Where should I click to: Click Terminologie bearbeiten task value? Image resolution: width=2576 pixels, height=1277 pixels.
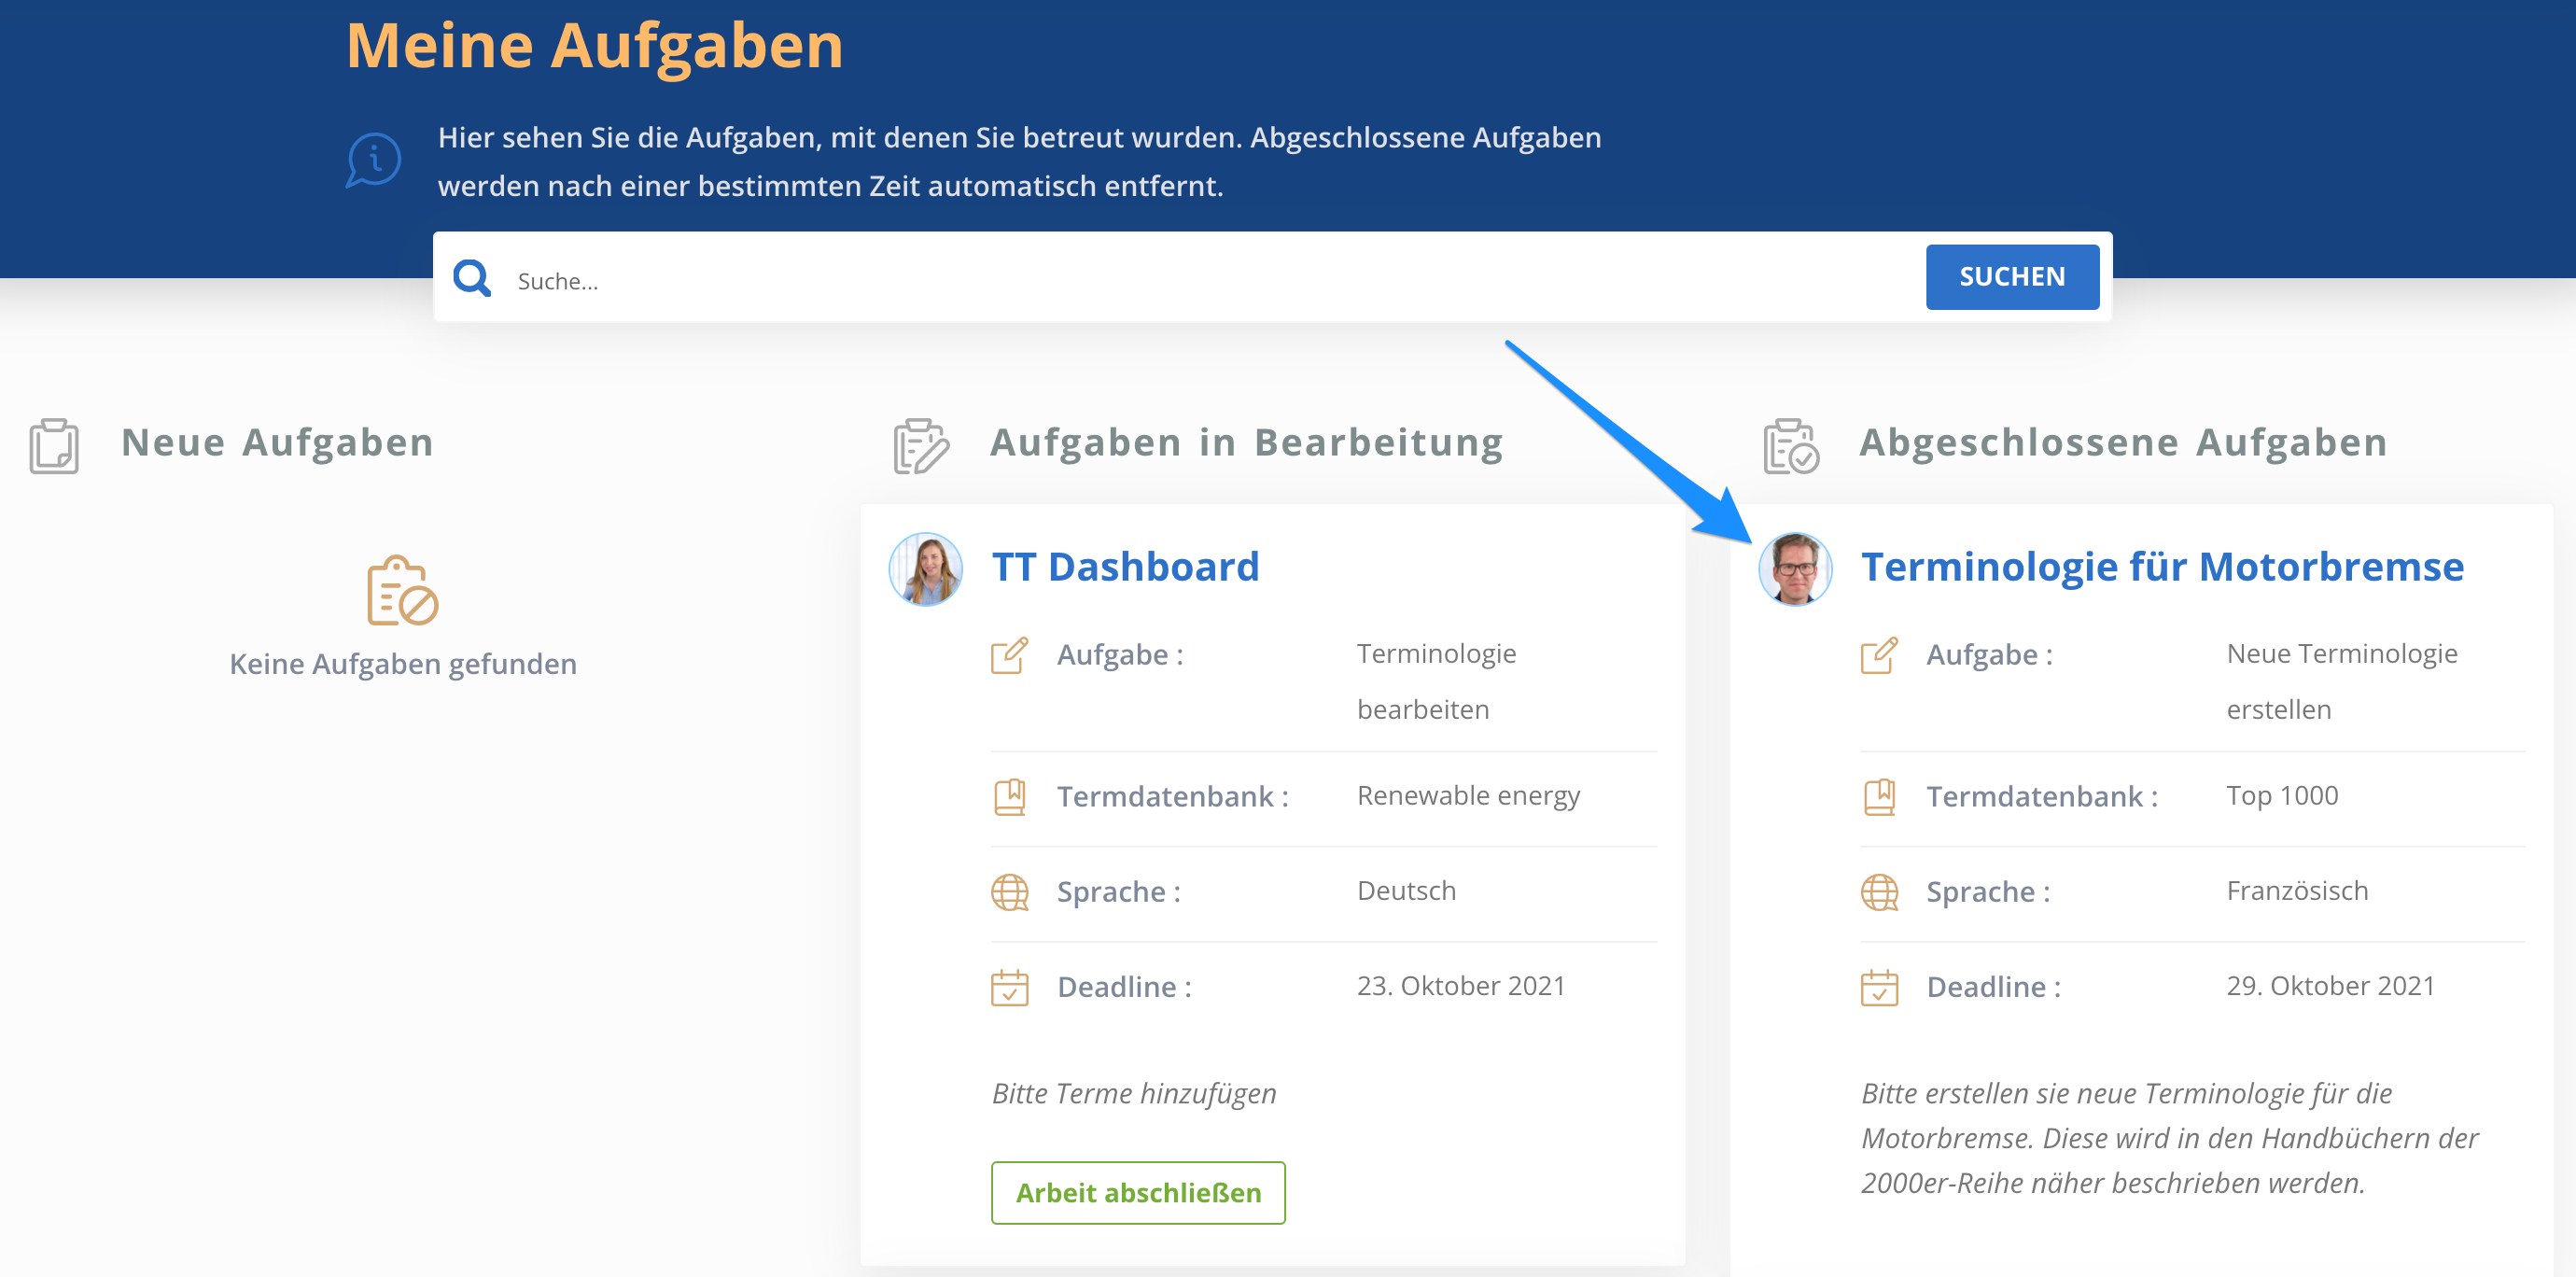1436,682
